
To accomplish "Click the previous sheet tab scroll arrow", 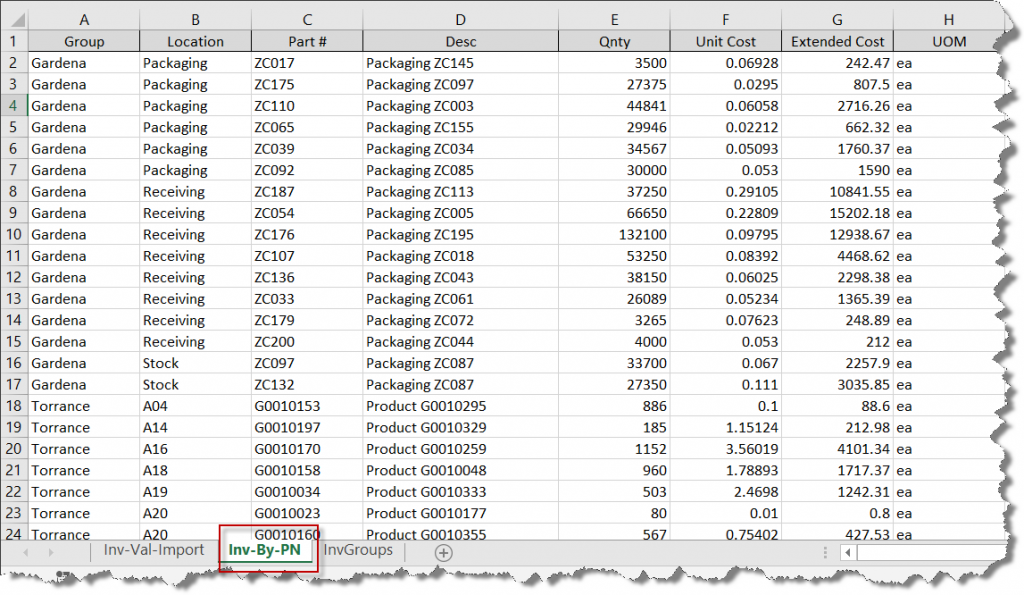I will click(25, 552).
